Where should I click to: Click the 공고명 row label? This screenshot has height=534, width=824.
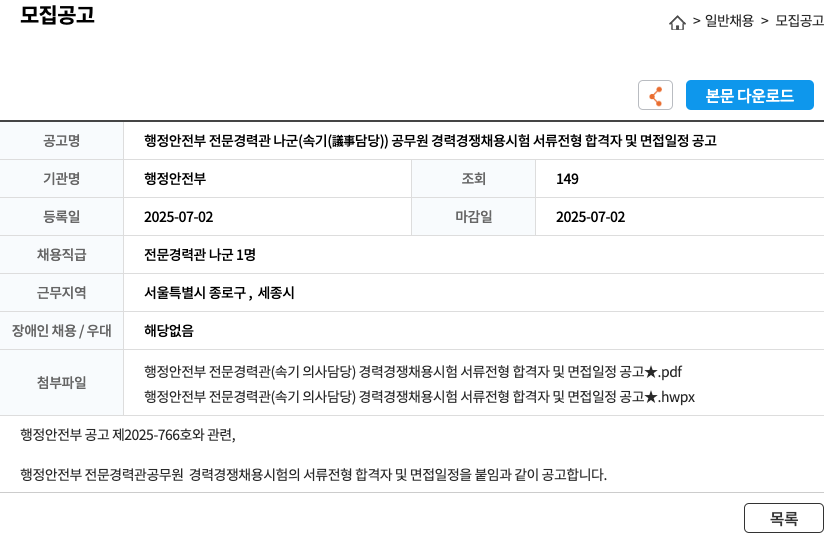tap(61, 140)
